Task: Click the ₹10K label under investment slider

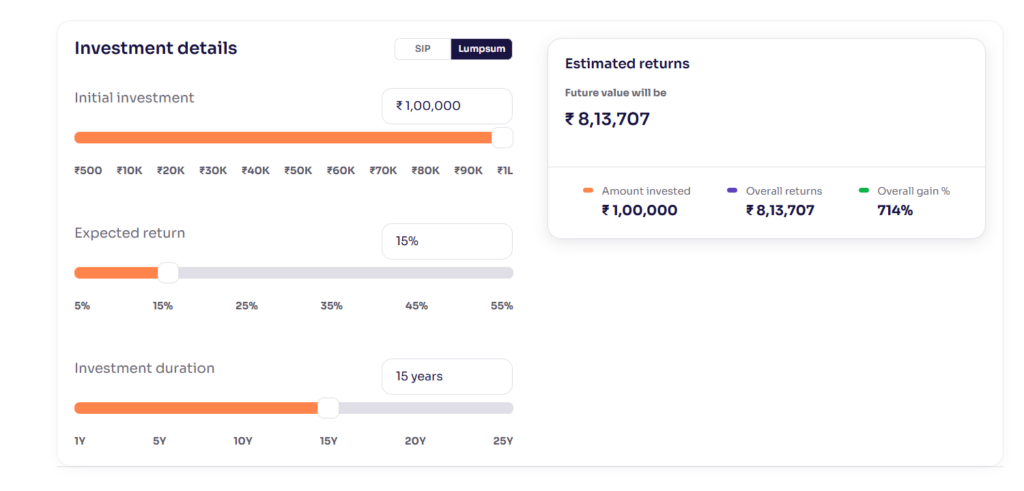Action: pos(129,171)
